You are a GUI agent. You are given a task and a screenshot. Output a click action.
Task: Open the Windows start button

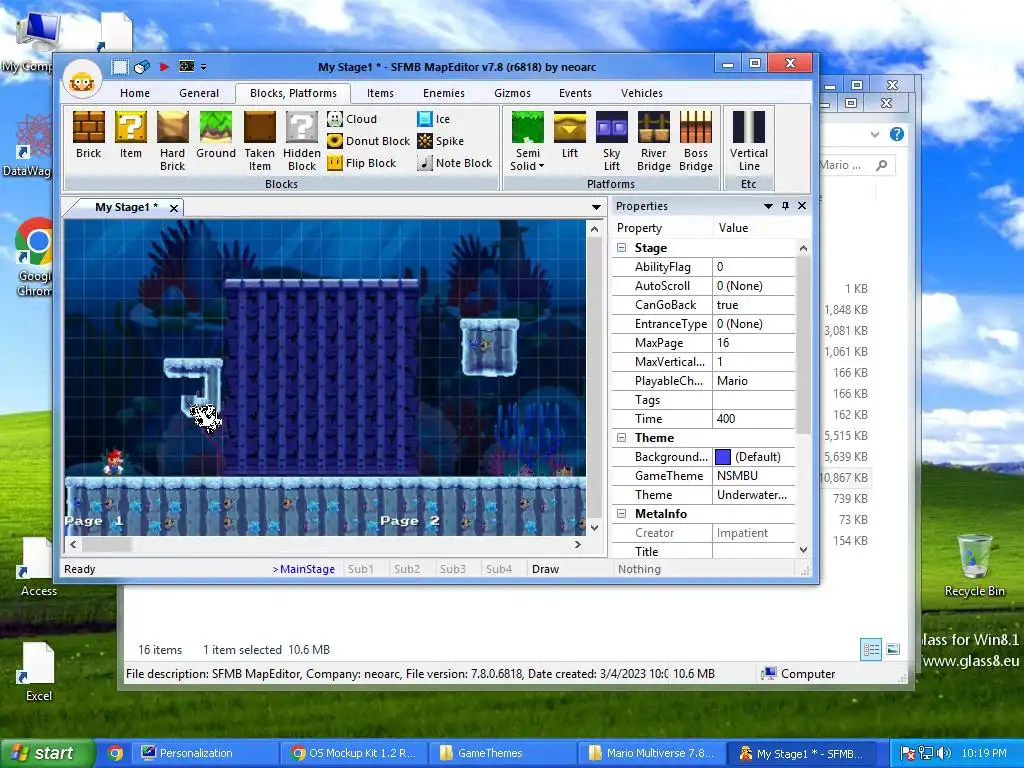click(x=46, y=753)
